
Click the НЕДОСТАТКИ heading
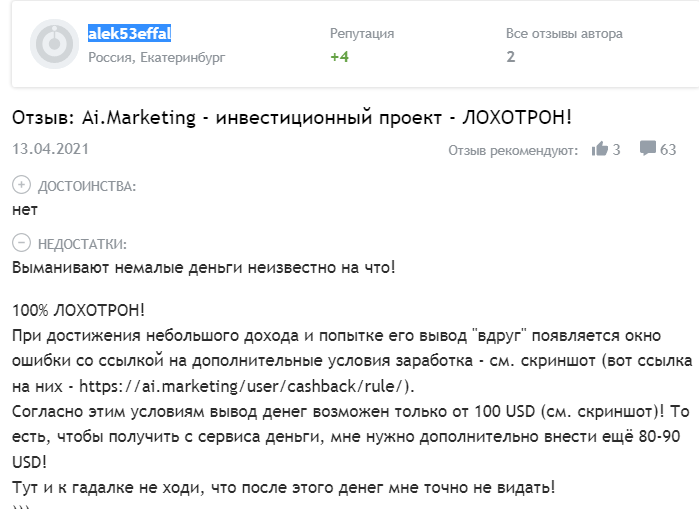(x=82, y=244)
